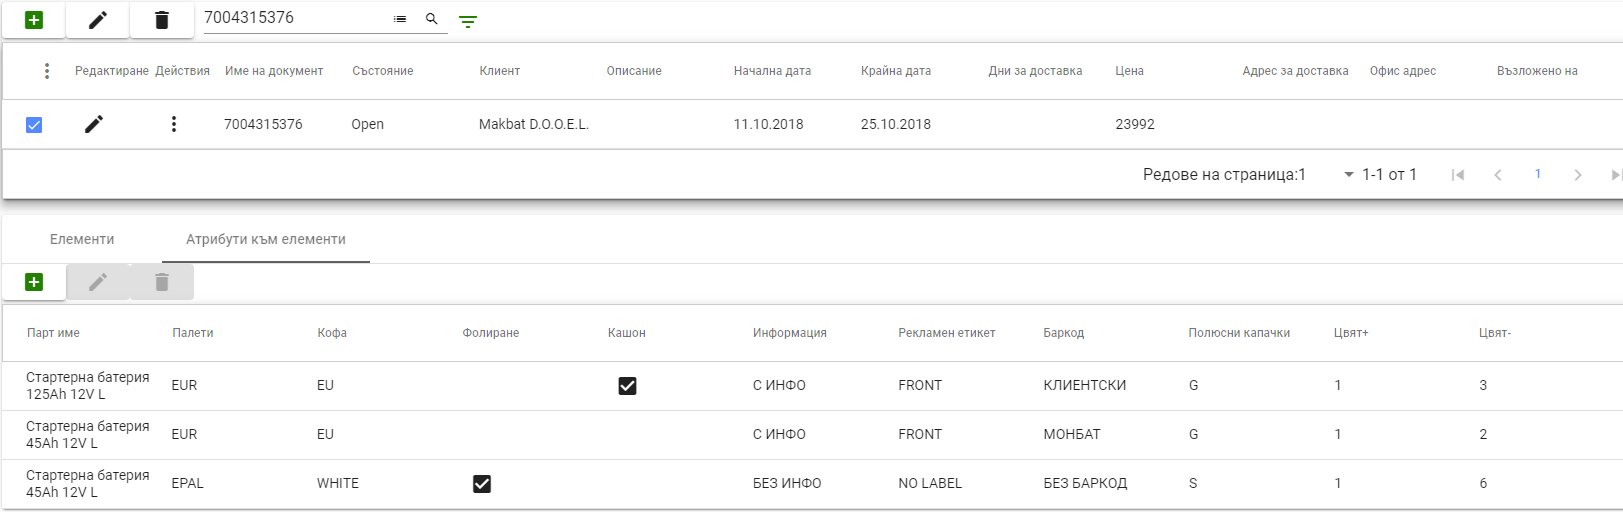Open column options menu in table header

tap(46, 71)
